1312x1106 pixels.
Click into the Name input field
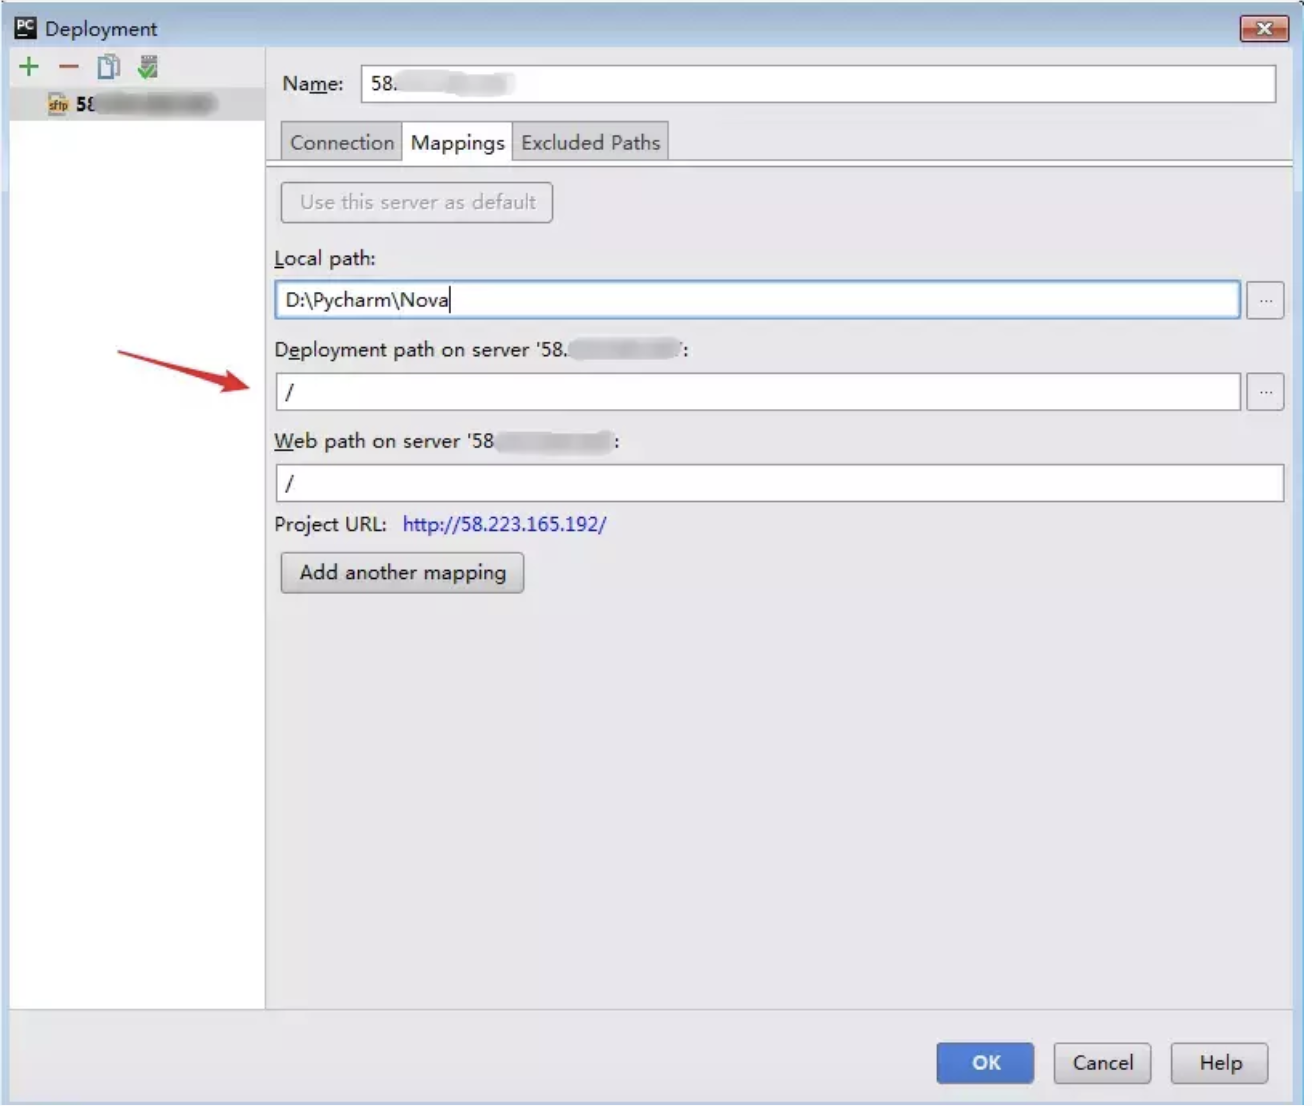click(x=818, y=84)
